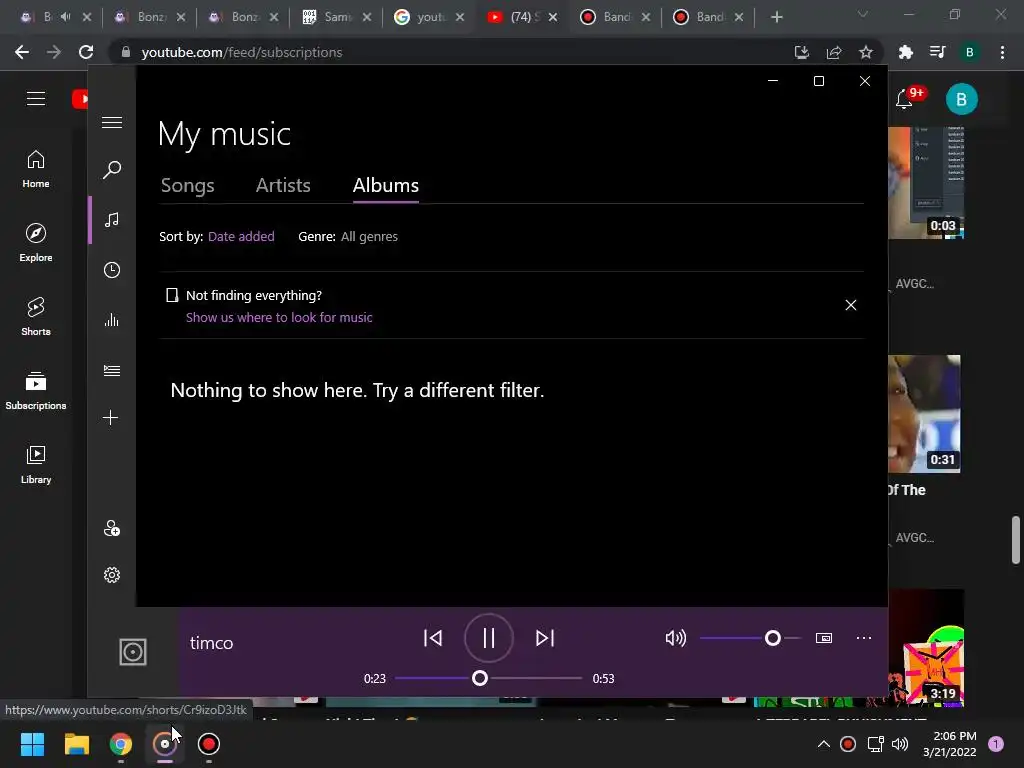This screenshot has height=768, width=1024.
Task: Click the timco song title
Action: (x=212, y=643)
